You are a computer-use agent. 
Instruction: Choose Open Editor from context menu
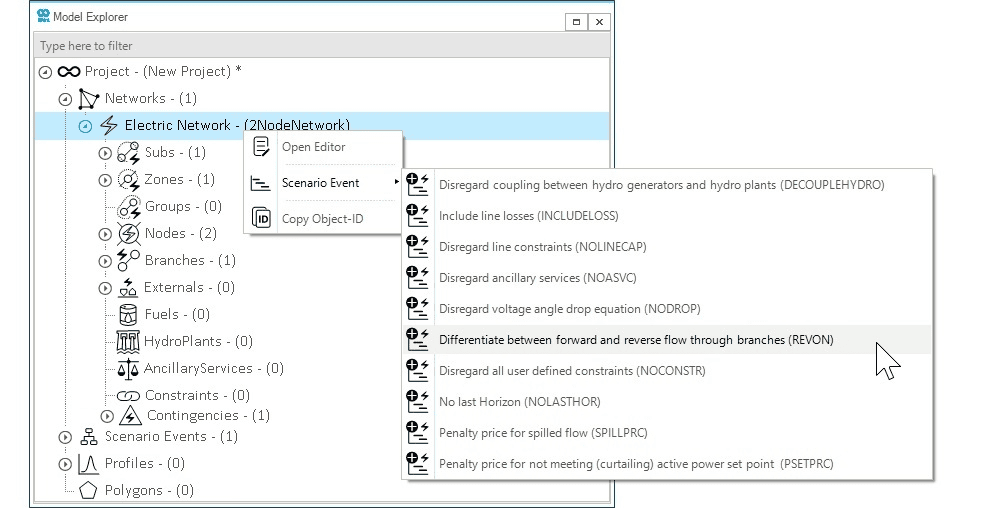313,147
